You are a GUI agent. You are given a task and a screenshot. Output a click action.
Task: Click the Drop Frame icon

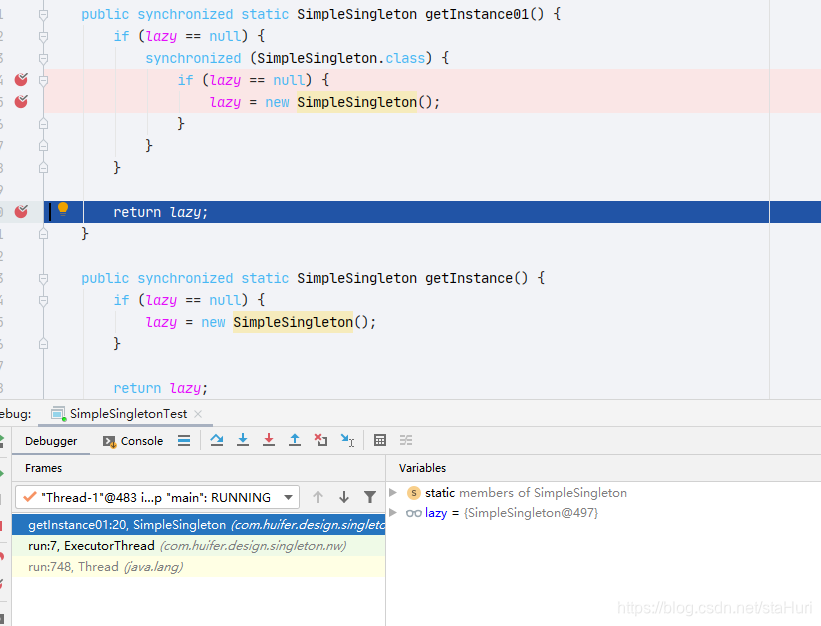pos(320,440)
